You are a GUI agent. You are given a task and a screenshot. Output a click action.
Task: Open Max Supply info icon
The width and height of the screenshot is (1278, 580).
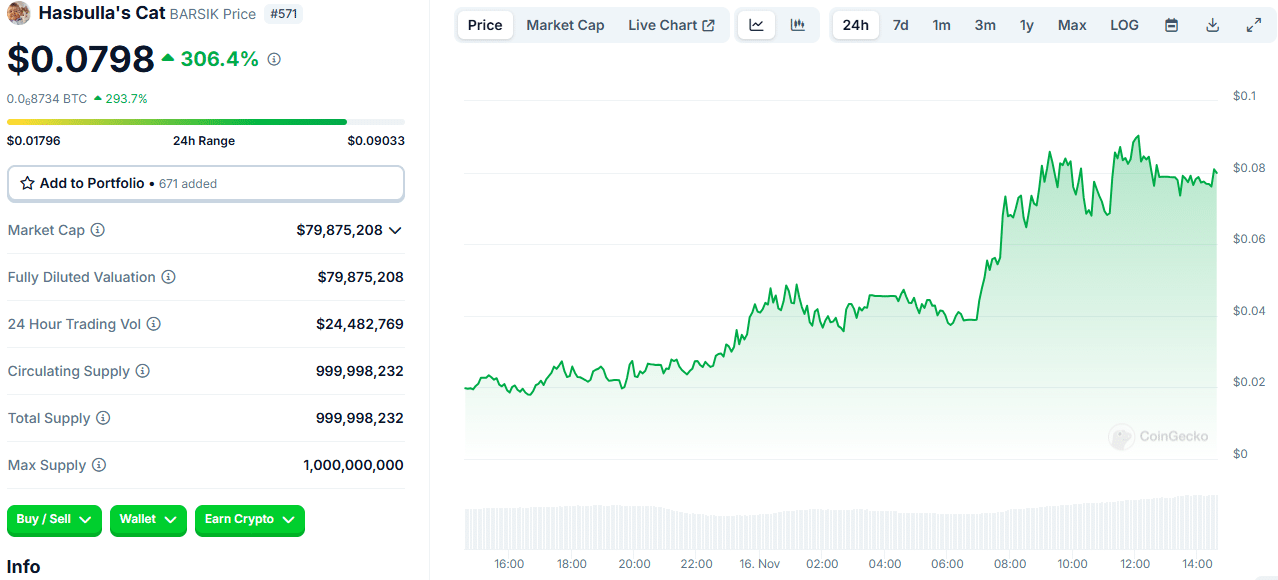pos(99,465)
